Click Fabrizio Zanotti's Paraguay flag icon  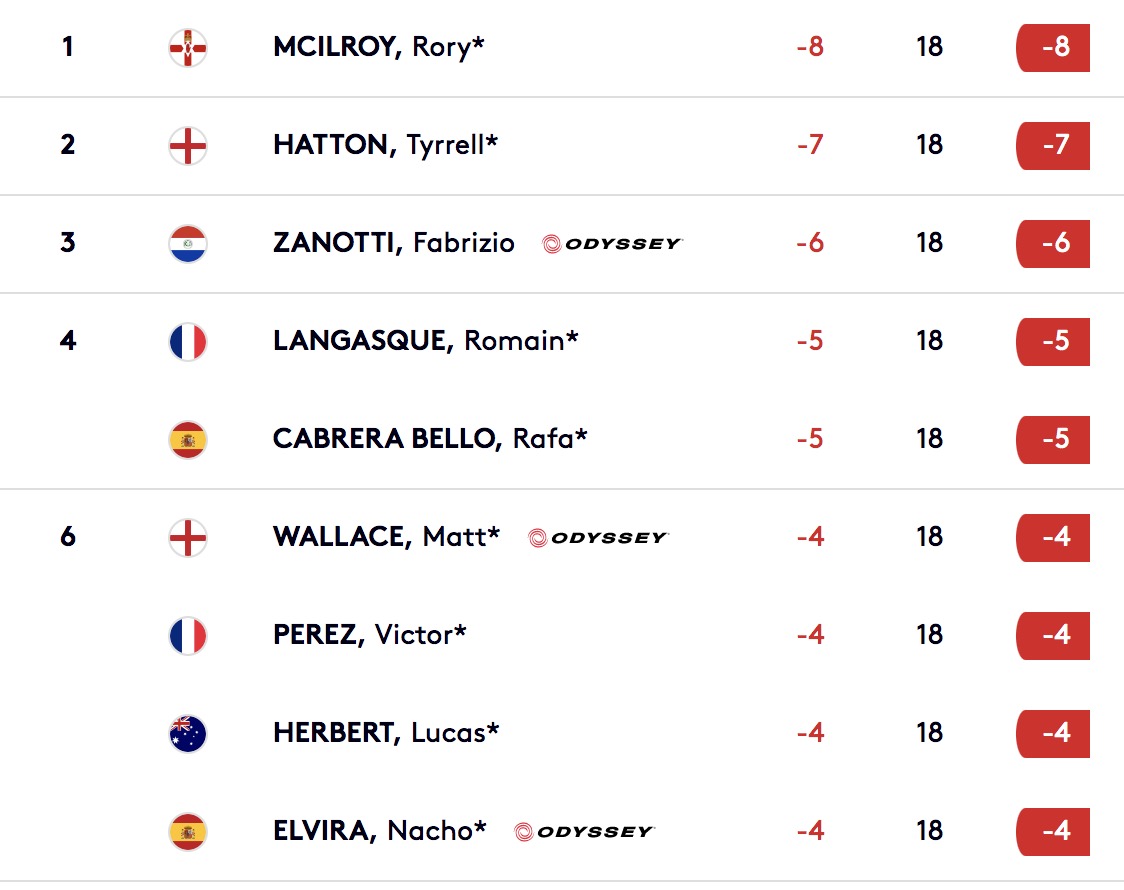click(x=188, y=244)
